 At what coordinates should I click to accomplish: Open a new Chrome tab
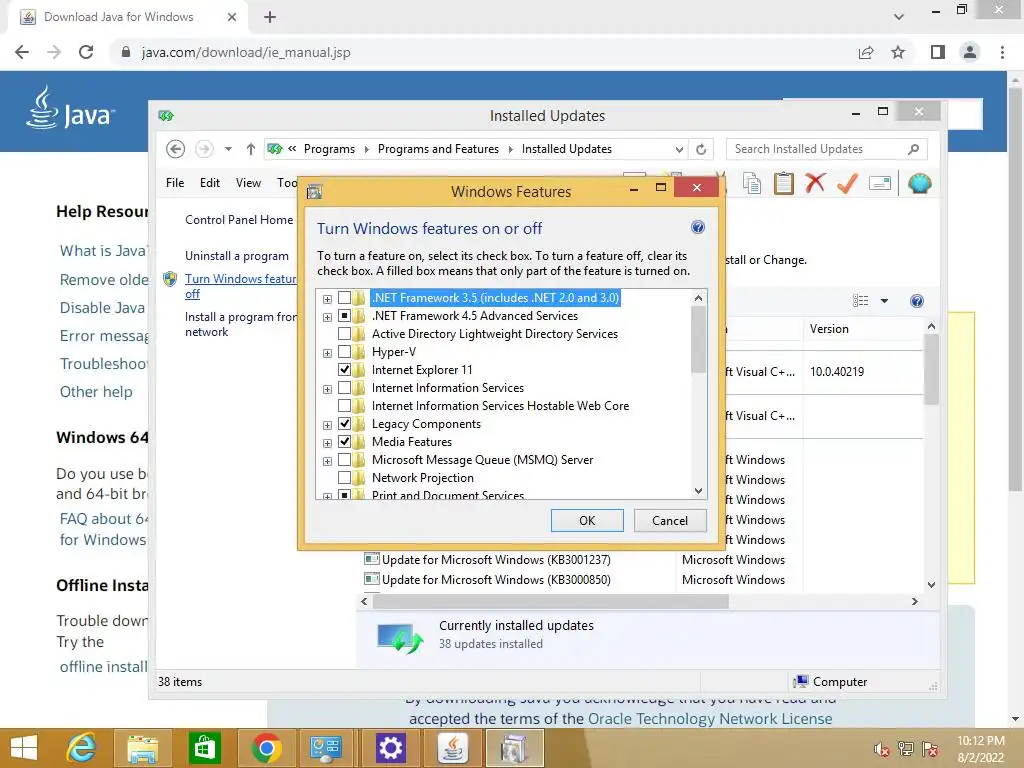(x=270, y=17)
